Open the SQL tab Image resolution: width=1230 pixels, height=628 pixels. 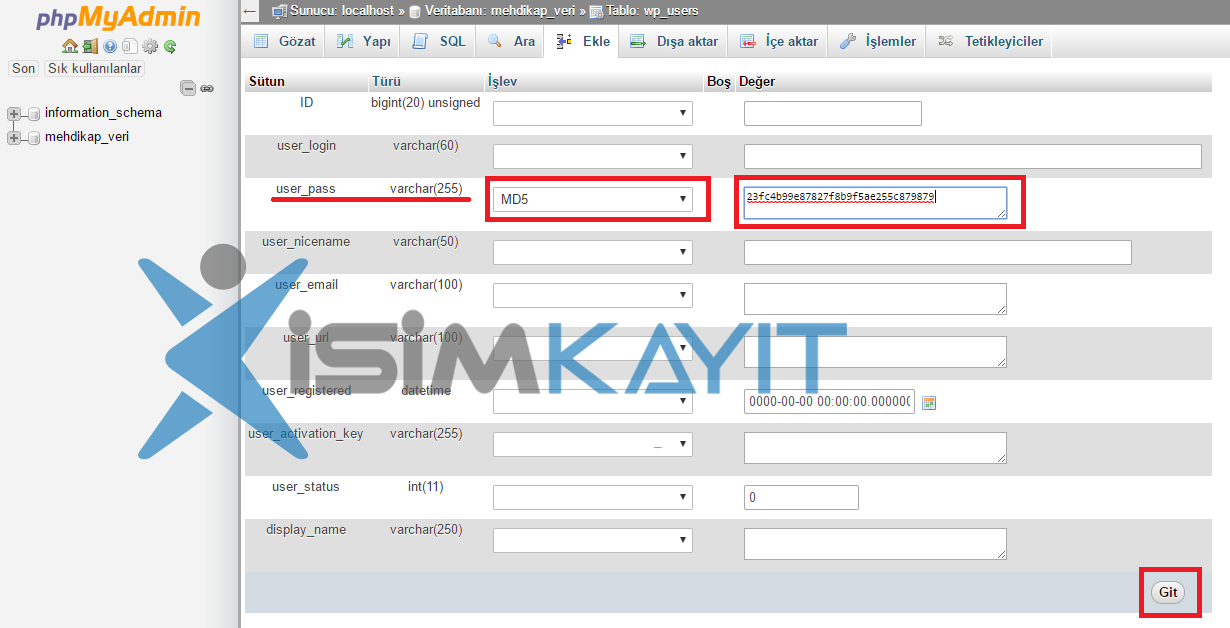coord(439,41)
